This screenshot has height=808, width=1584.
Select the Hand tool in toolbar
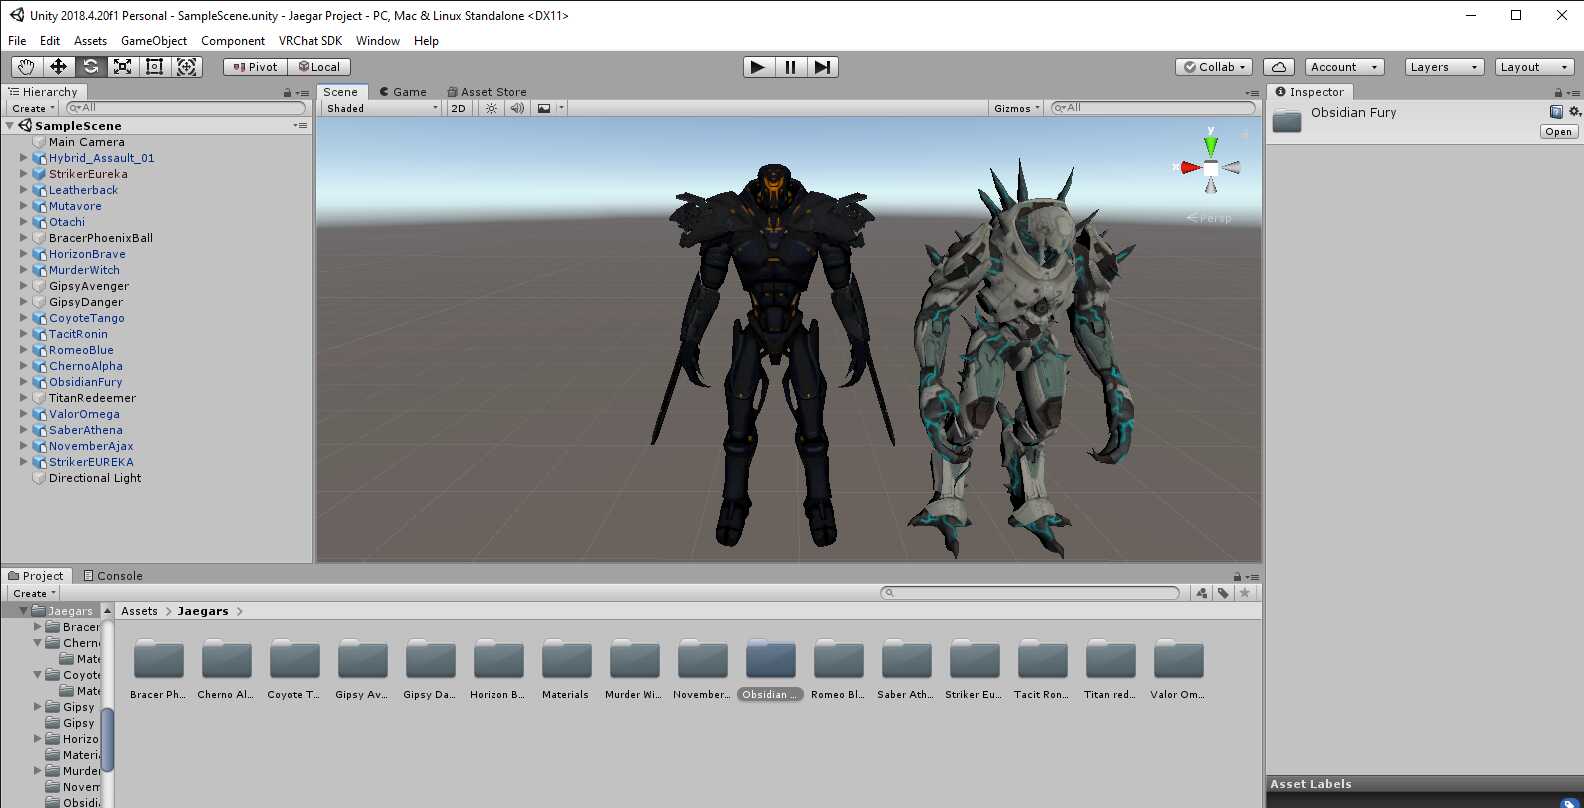pyautogui.click(x=26, y=67)
